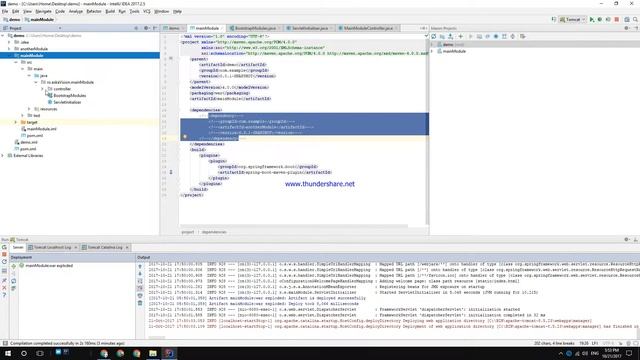Open help with the question mark icon
640x360 pixels.
click(x=4, y=295)
